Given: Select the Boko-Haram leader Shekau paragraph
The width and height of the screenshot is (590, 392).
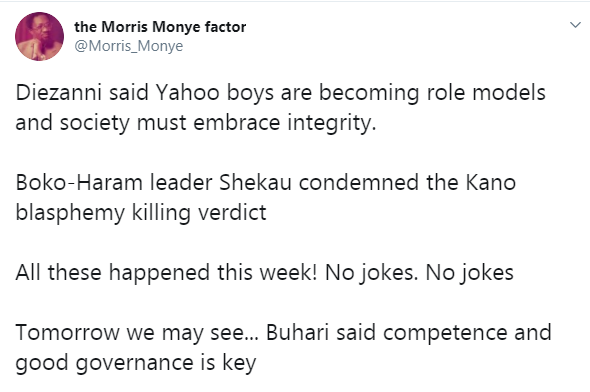Looking at the screenshot, I should 266,198.
